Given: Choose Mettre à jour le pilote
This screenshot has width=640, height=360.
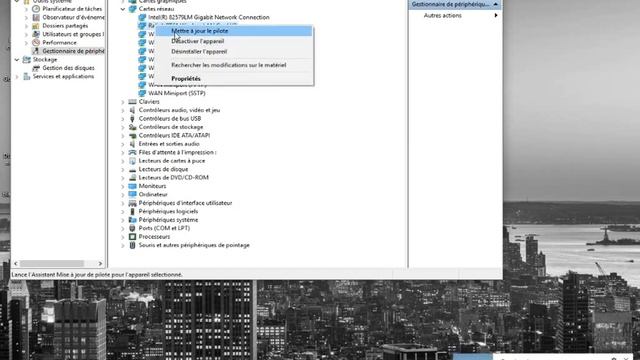Looking at the screenshot, I should click(234, 31).
